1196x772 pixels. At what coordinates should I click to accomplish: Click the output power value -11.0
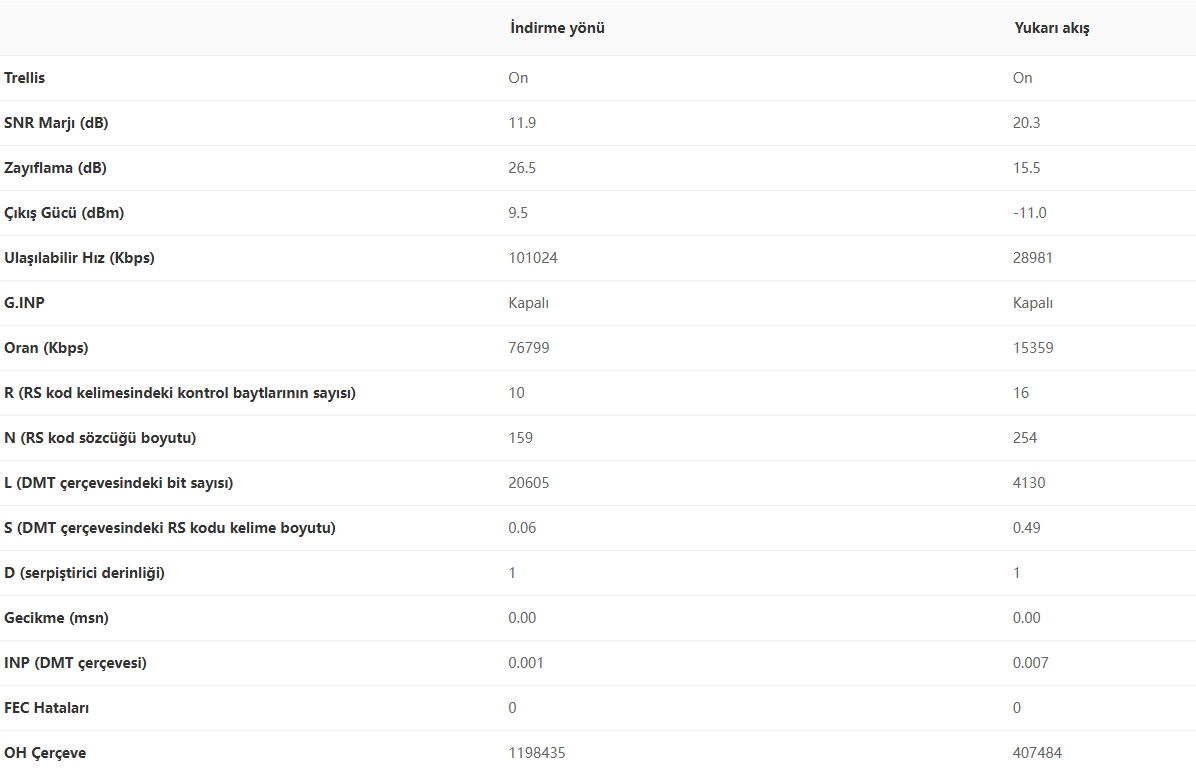(1029, 213)
